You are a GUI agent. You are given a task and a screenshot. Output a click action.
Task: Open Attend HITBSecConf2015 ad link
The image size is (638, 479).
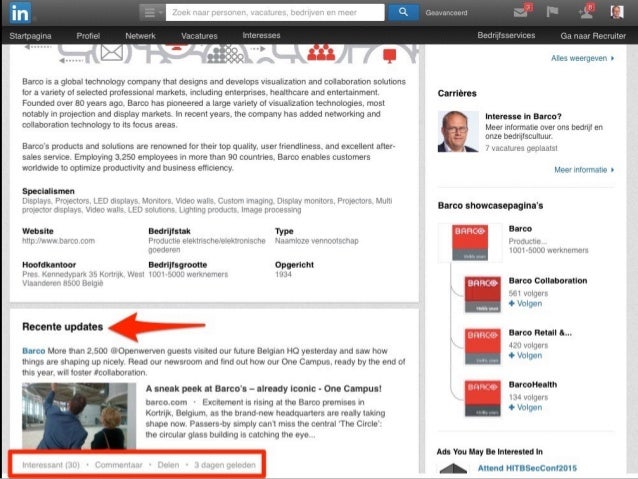point(527,468)
